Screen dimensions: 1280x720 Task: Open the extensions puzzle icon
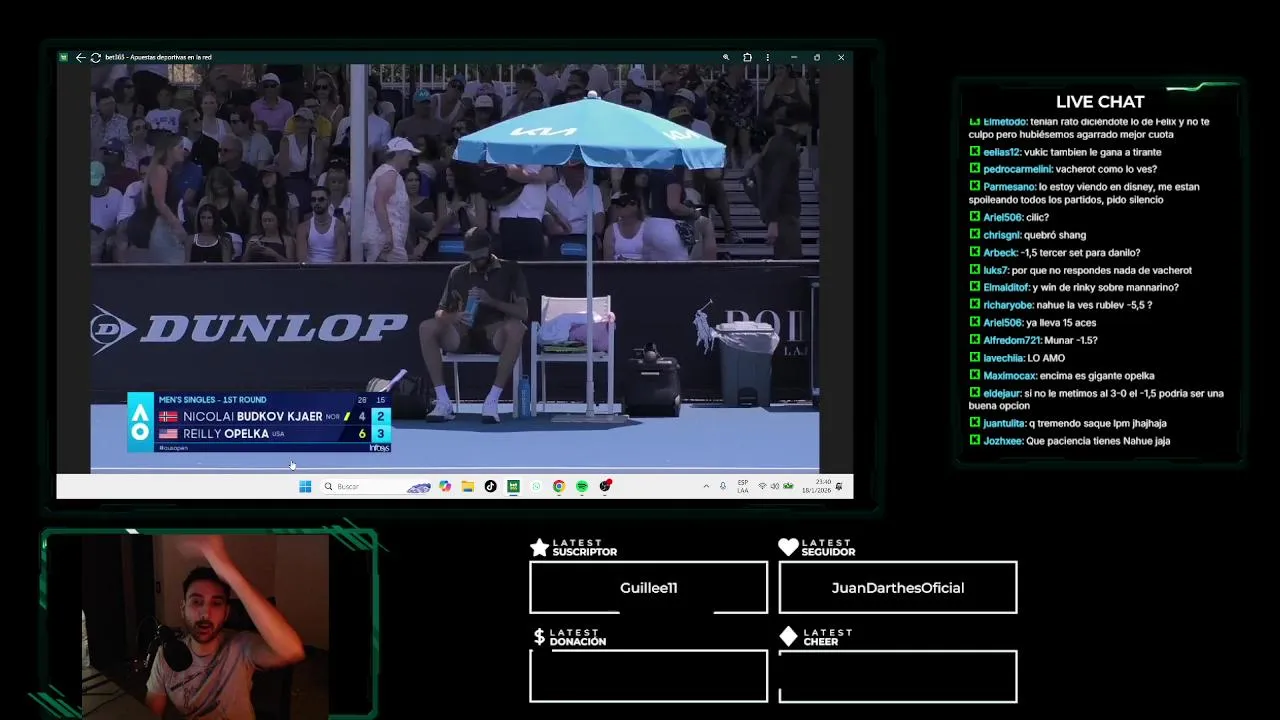coord(747,57)
